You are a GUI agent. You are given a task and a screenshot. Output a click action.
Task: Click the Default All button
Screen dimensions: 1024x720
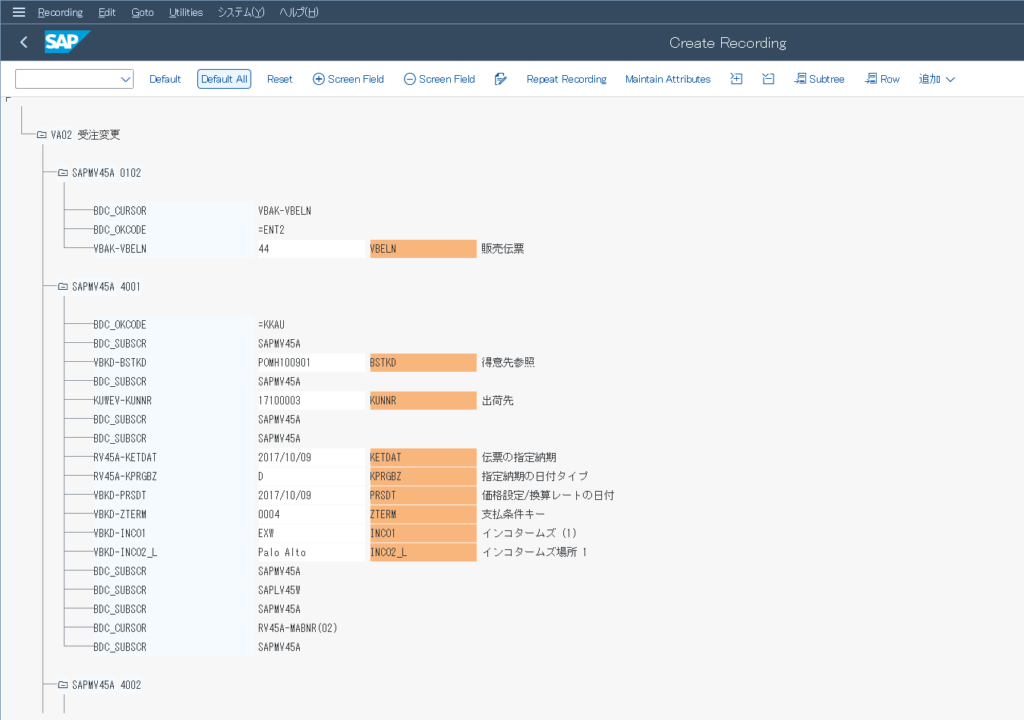(x=223, y=78)
